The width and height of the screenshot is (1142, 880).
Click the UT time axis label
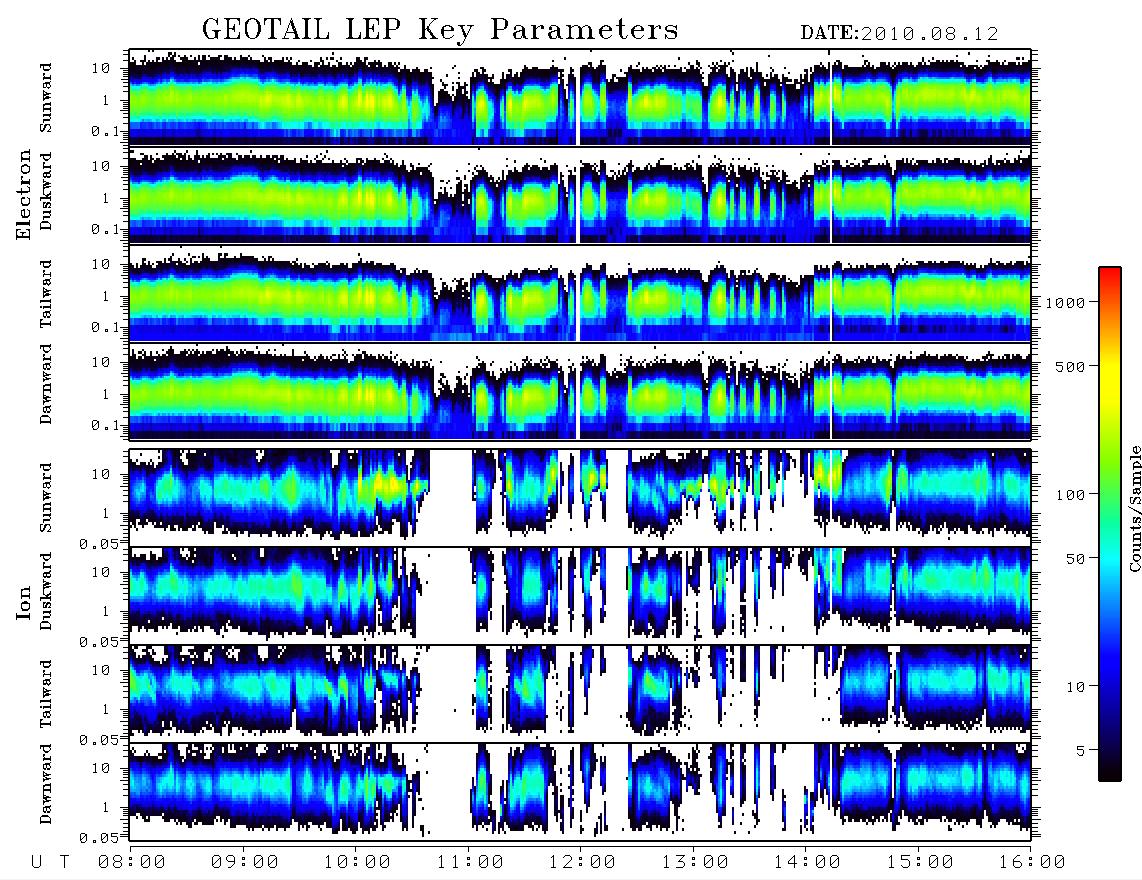click(x=51, y=863)
